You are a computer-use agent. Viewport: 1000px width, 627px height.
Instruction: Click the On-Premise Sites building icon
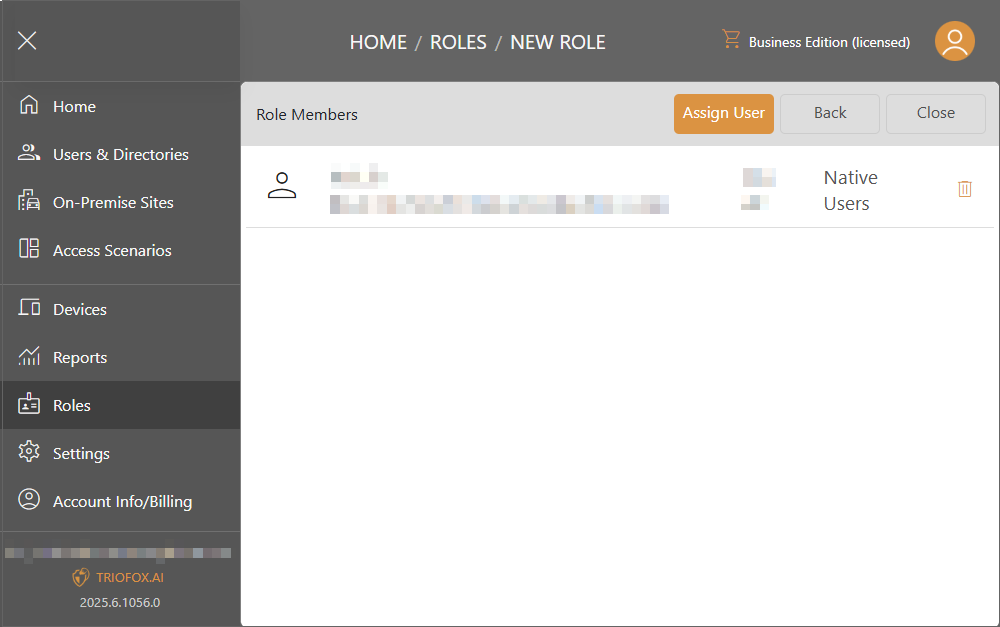pyautogui.click(x=29, y=200)
